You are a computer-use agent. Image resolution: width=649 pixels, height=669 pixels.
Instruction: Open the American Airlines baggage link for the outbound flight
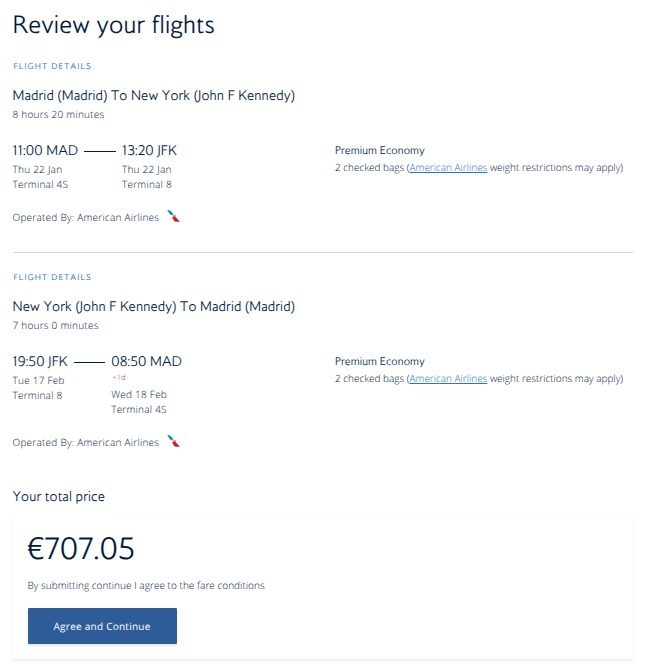[448, 168]
